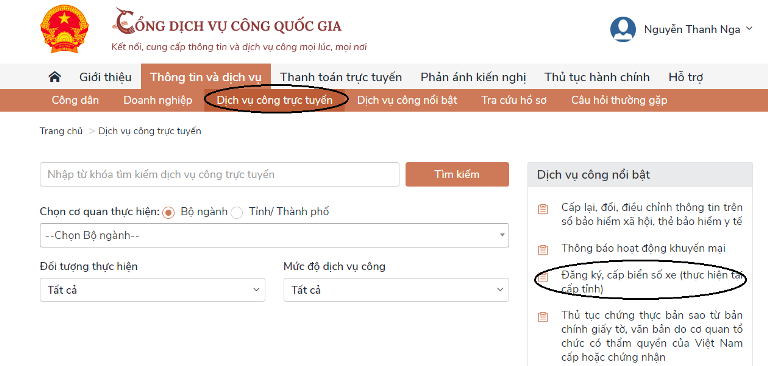Click the national emblem logo
The height and width of the screenshot is (366, 768).
[x=65, y=29]
